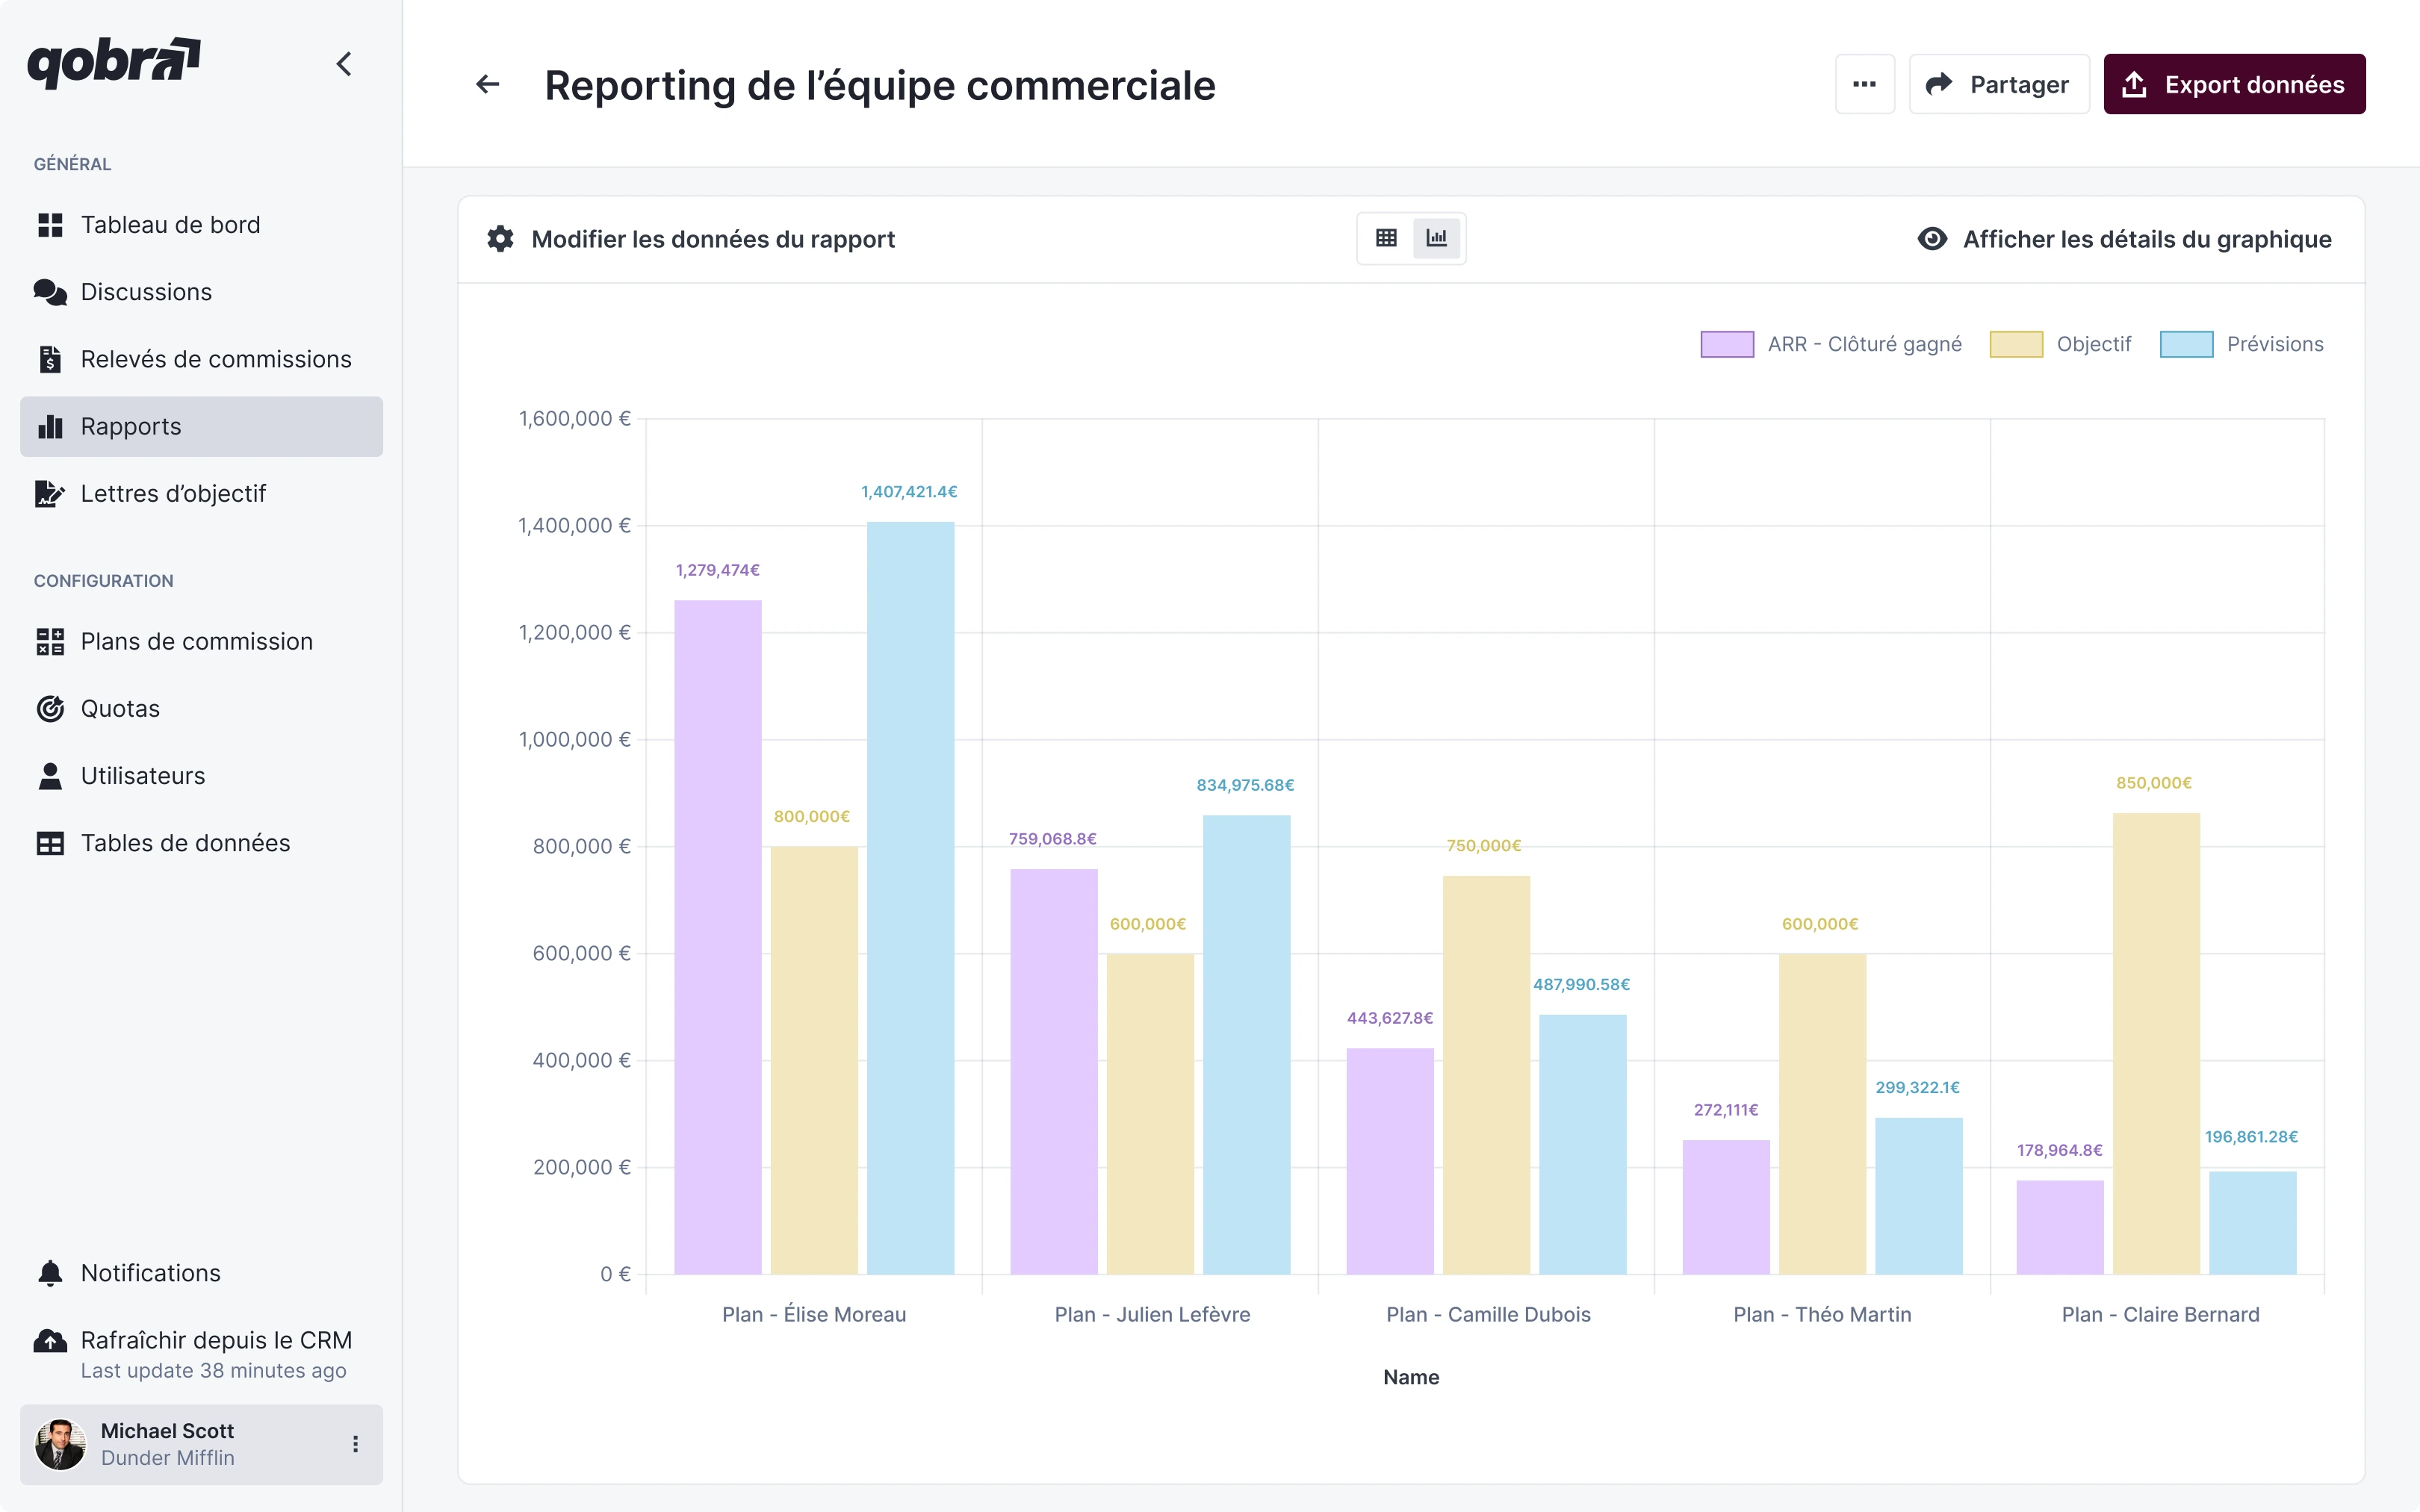The width and height of the screenshot is (2420, 1512).
Task: Click the gear icon to modify report data
Action: click(500, 238)
